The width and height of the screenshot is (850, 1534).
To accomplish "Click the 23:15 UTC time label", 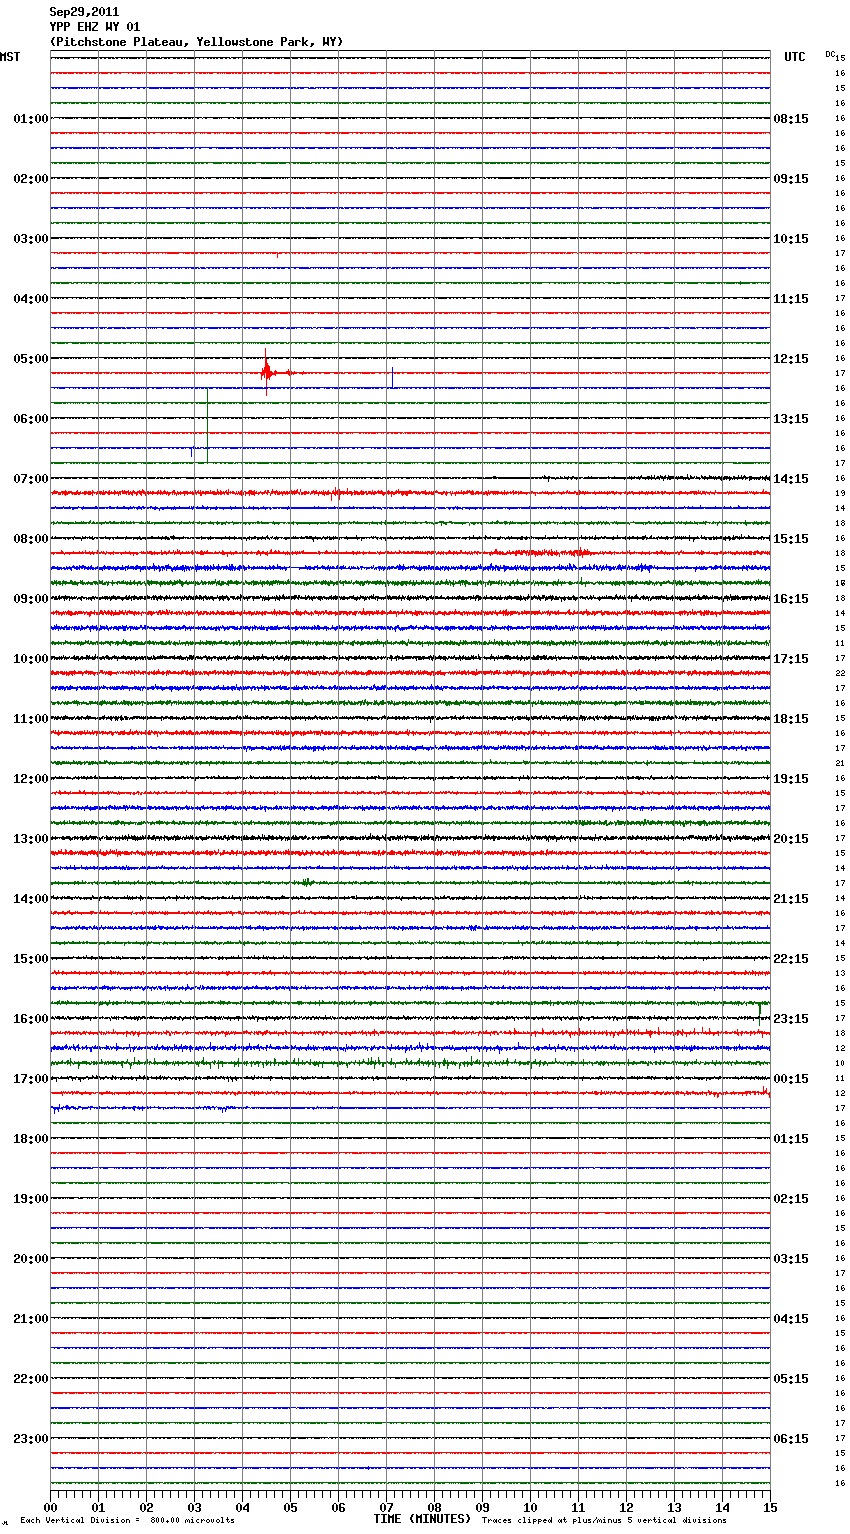I will tap(791, 1019).
